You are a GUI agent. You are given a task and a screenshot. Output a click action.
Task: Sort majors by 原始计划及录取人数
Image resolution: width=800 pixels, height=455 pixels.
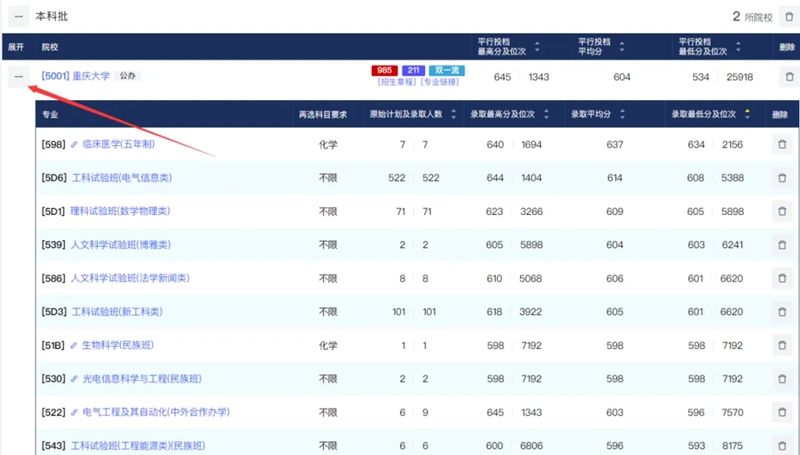point(452,114)
